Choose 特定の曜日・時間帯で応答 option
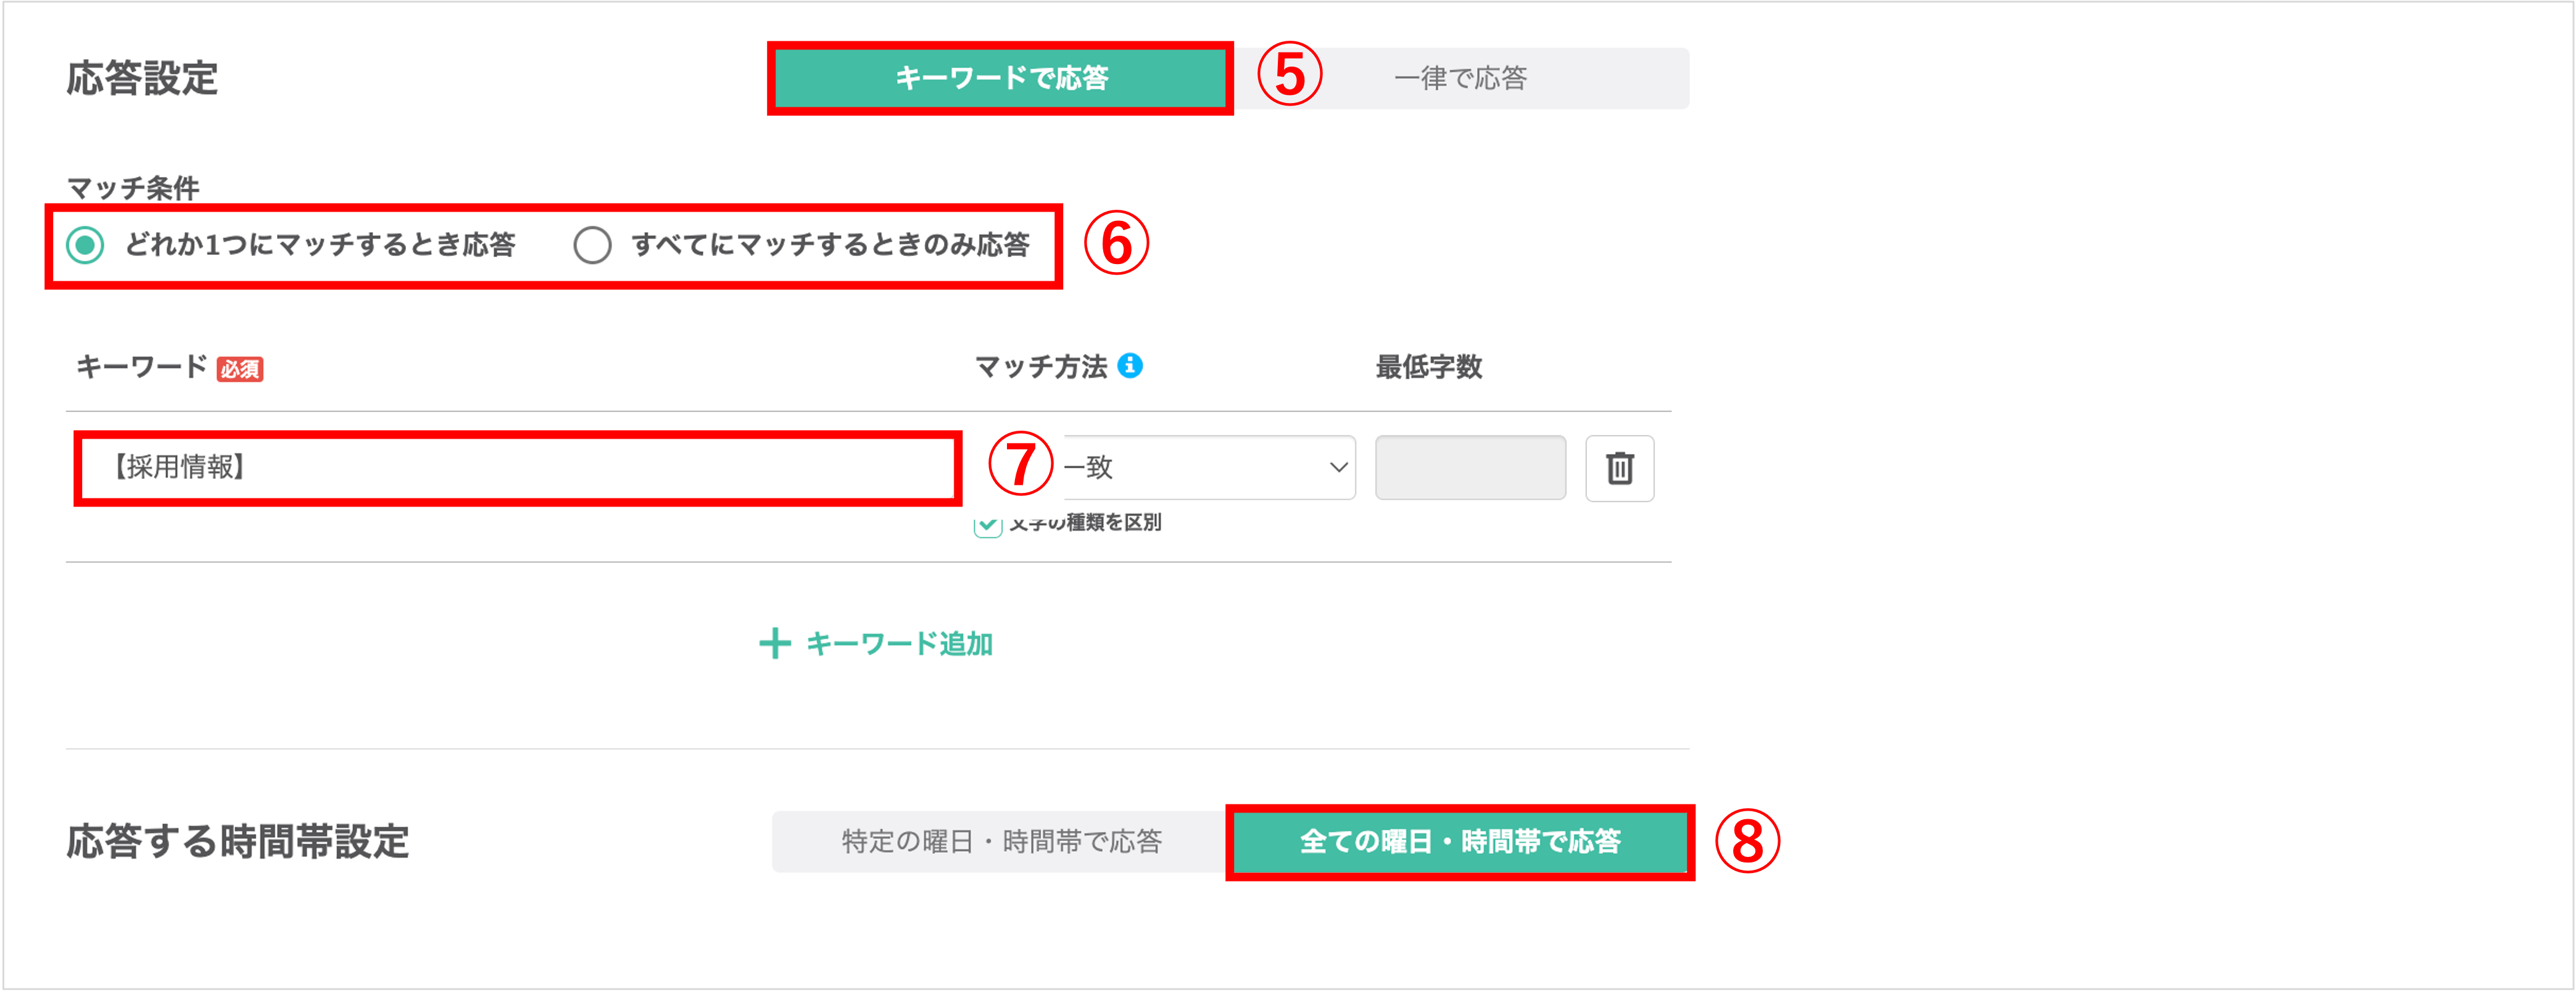The image size is (2576, 992). click(x=1001, y=842)
